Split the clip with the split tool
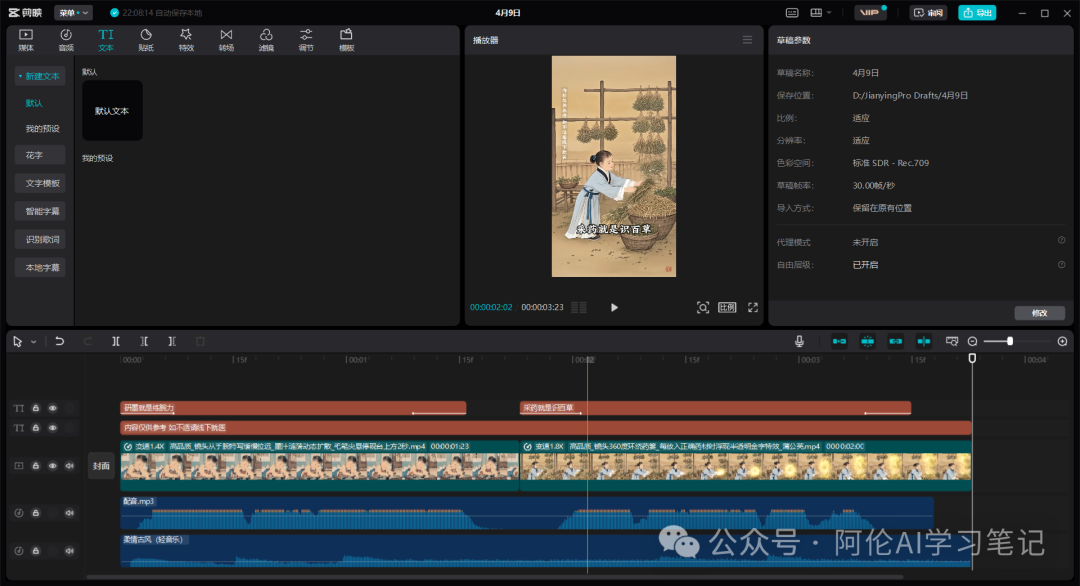1080x586 pixels. (116, 341)
